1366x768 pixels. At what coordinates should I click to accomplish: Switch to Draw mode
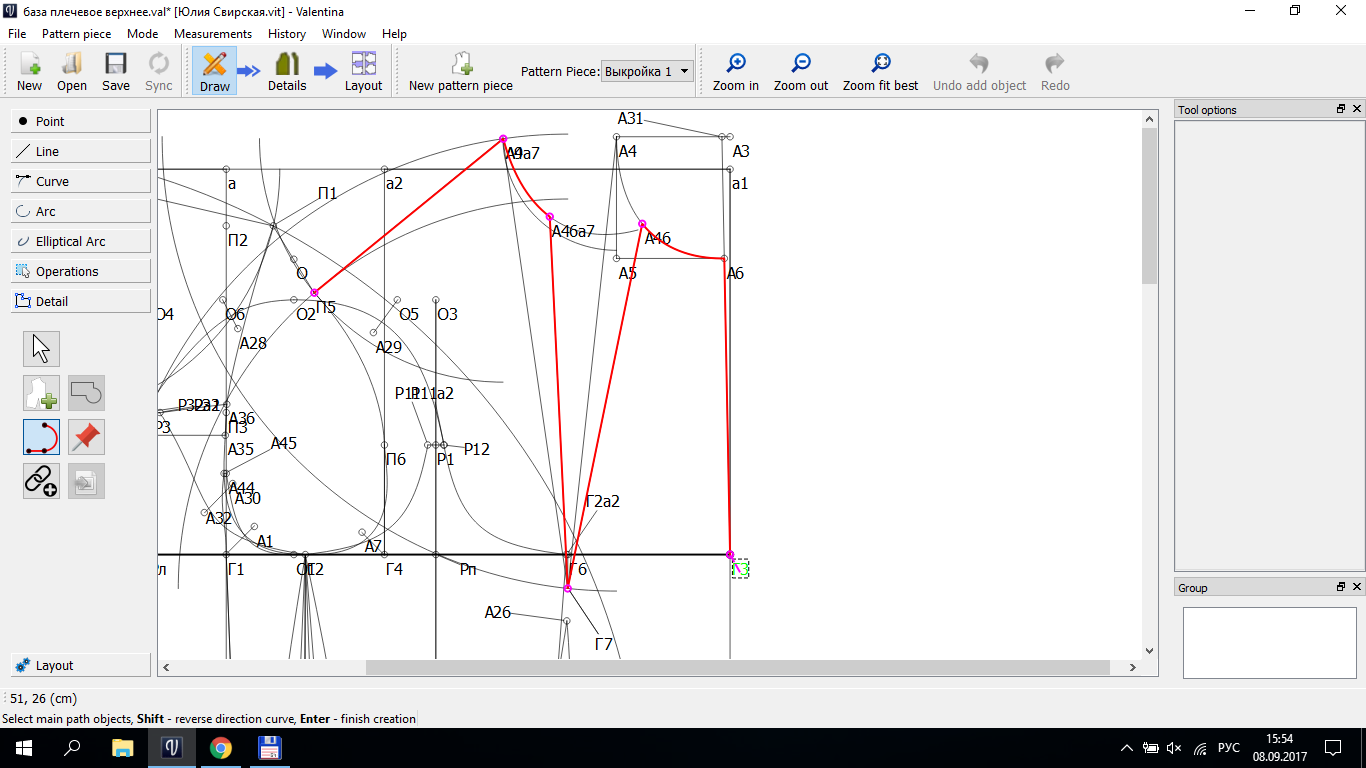pos(214,71)
